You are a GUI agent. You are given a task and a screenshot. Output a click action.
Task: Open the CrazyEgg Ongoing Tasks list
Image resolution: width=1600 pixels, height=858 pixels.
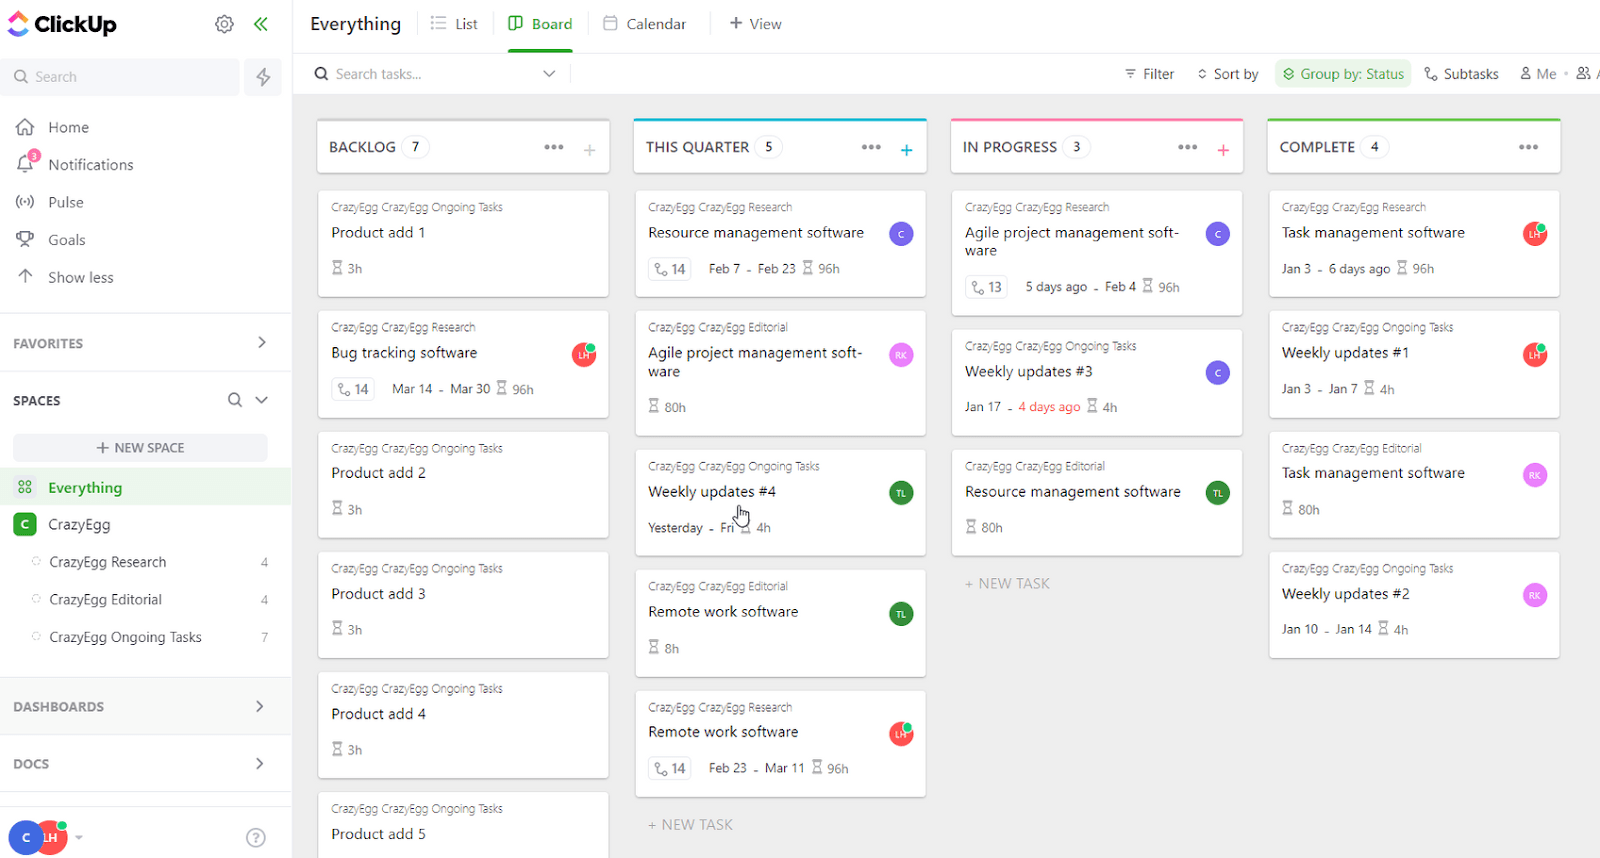[126, 637]
